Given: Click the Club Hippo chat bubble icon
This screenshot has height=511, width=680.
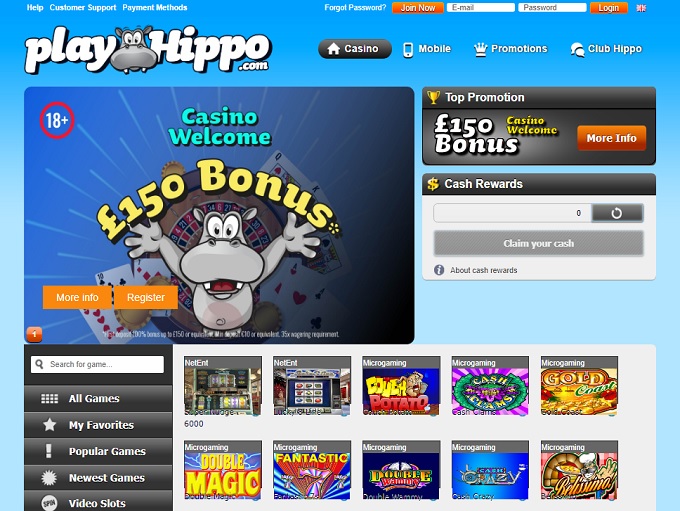Looking at the screenshot, I should click(x=577, y=49).
